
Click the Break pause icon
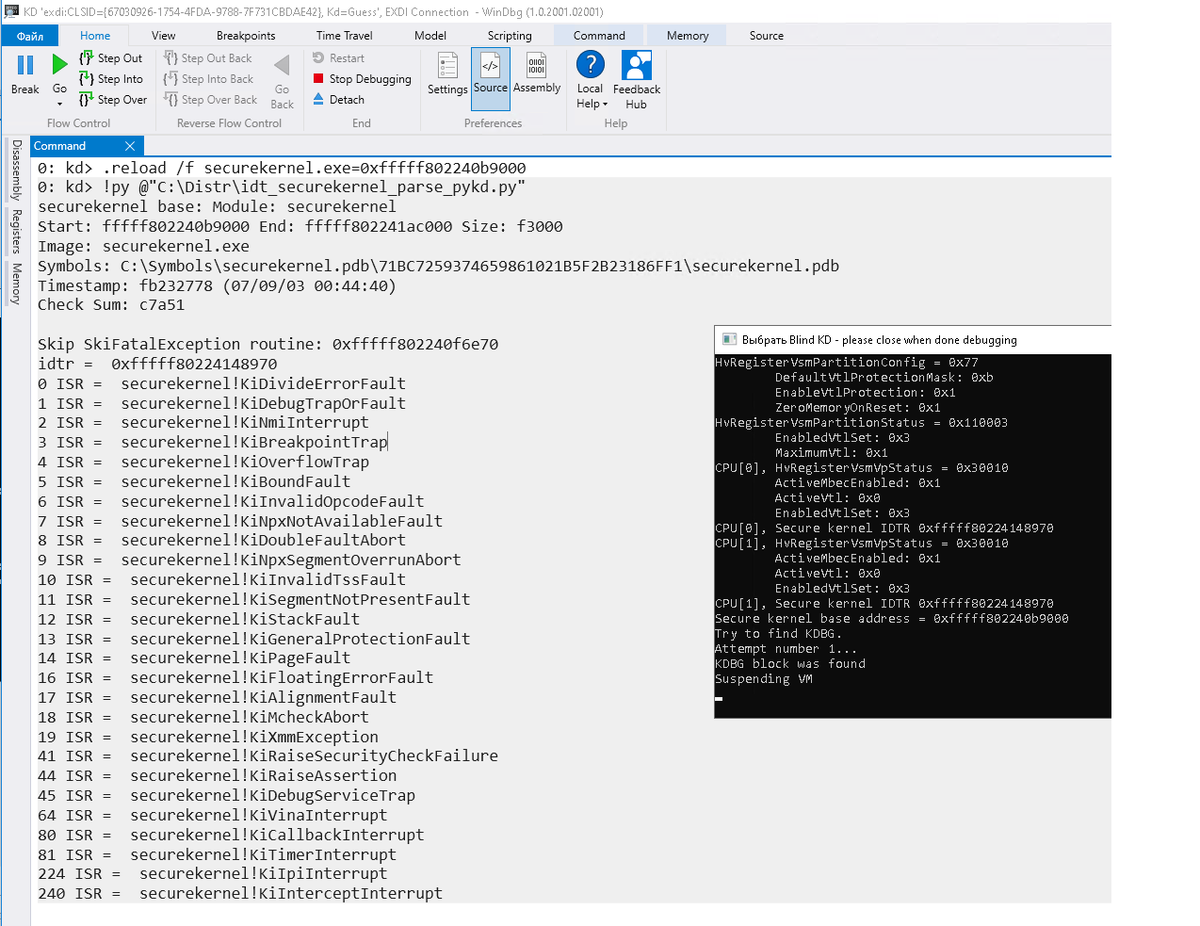coord(25,65)
